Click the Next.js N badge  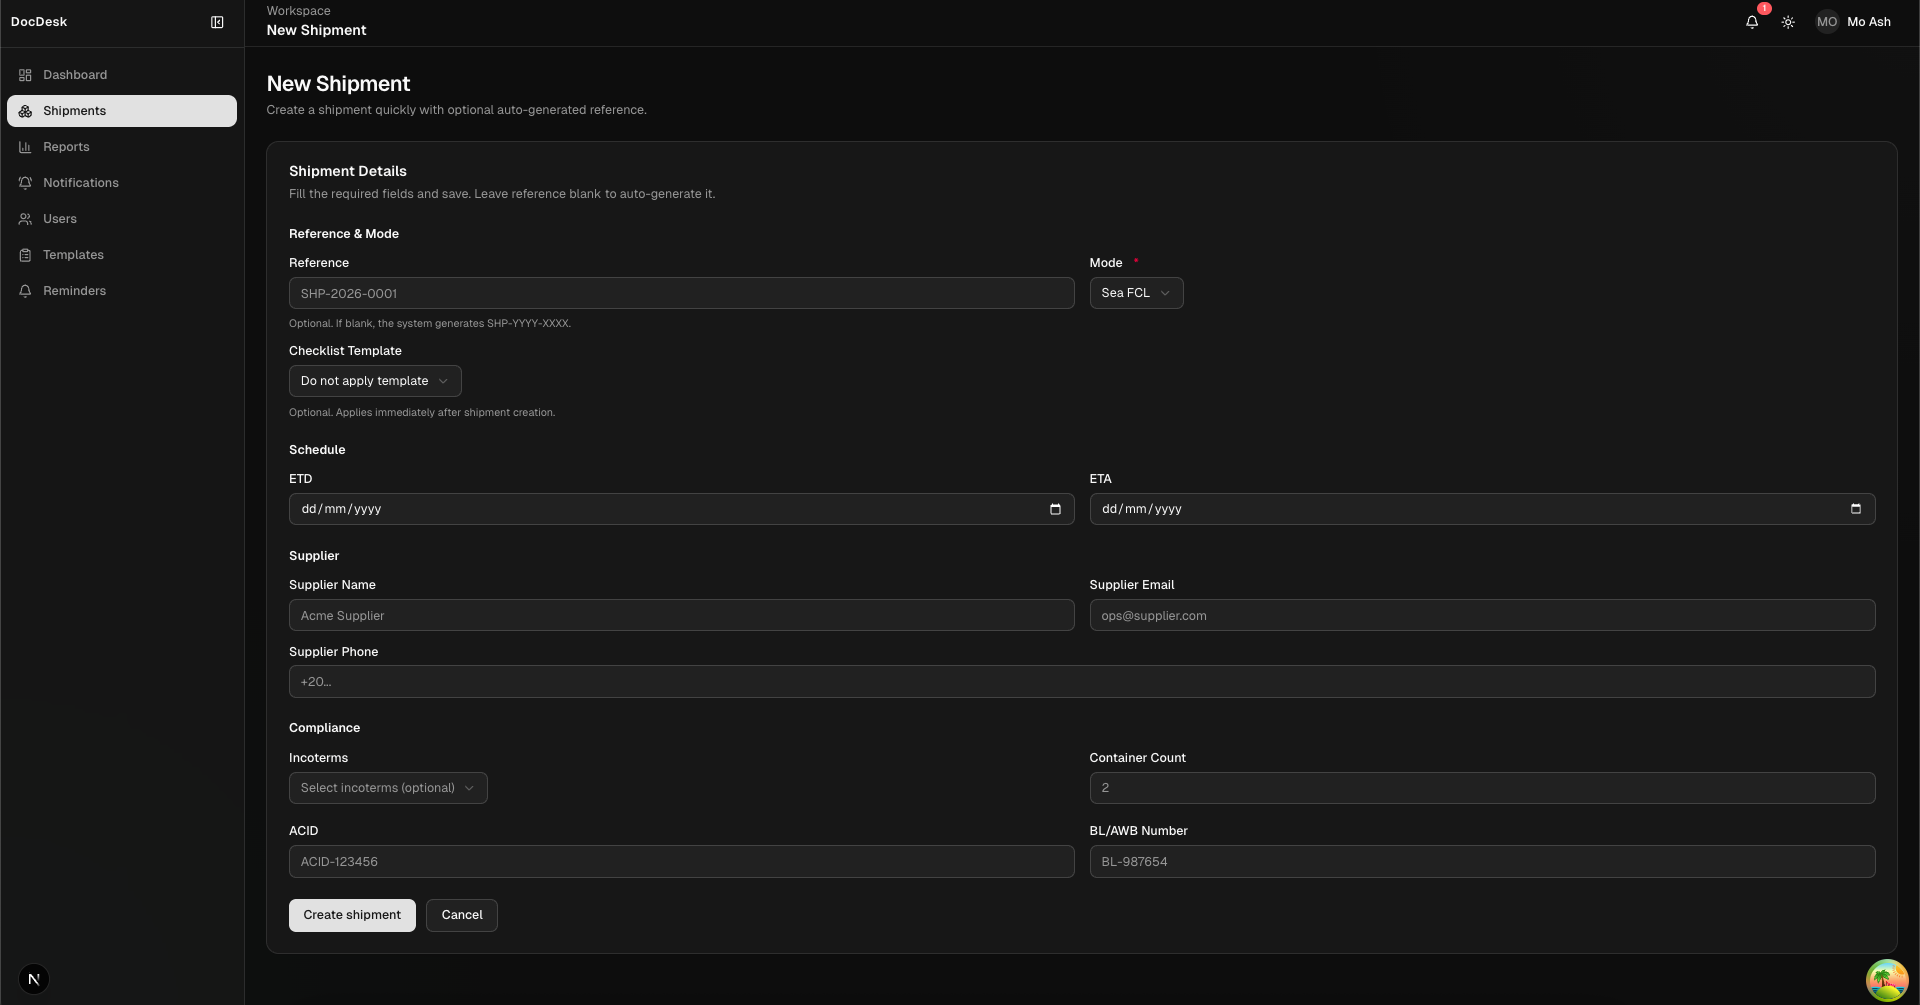click(x=34, y=979)
